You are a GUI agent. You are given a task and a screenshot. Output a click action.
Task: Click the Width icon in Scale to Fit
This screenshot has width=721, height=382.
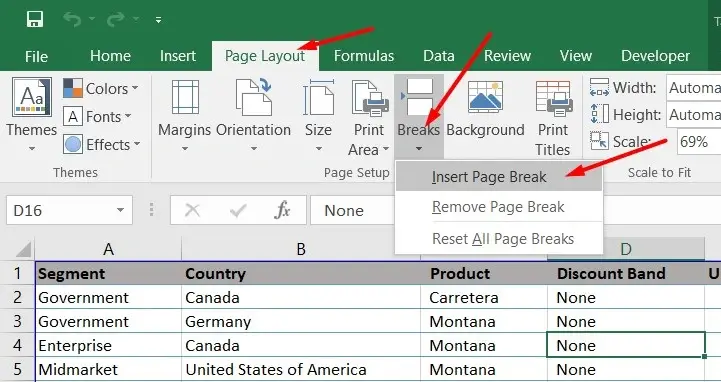tap(599, 87)
